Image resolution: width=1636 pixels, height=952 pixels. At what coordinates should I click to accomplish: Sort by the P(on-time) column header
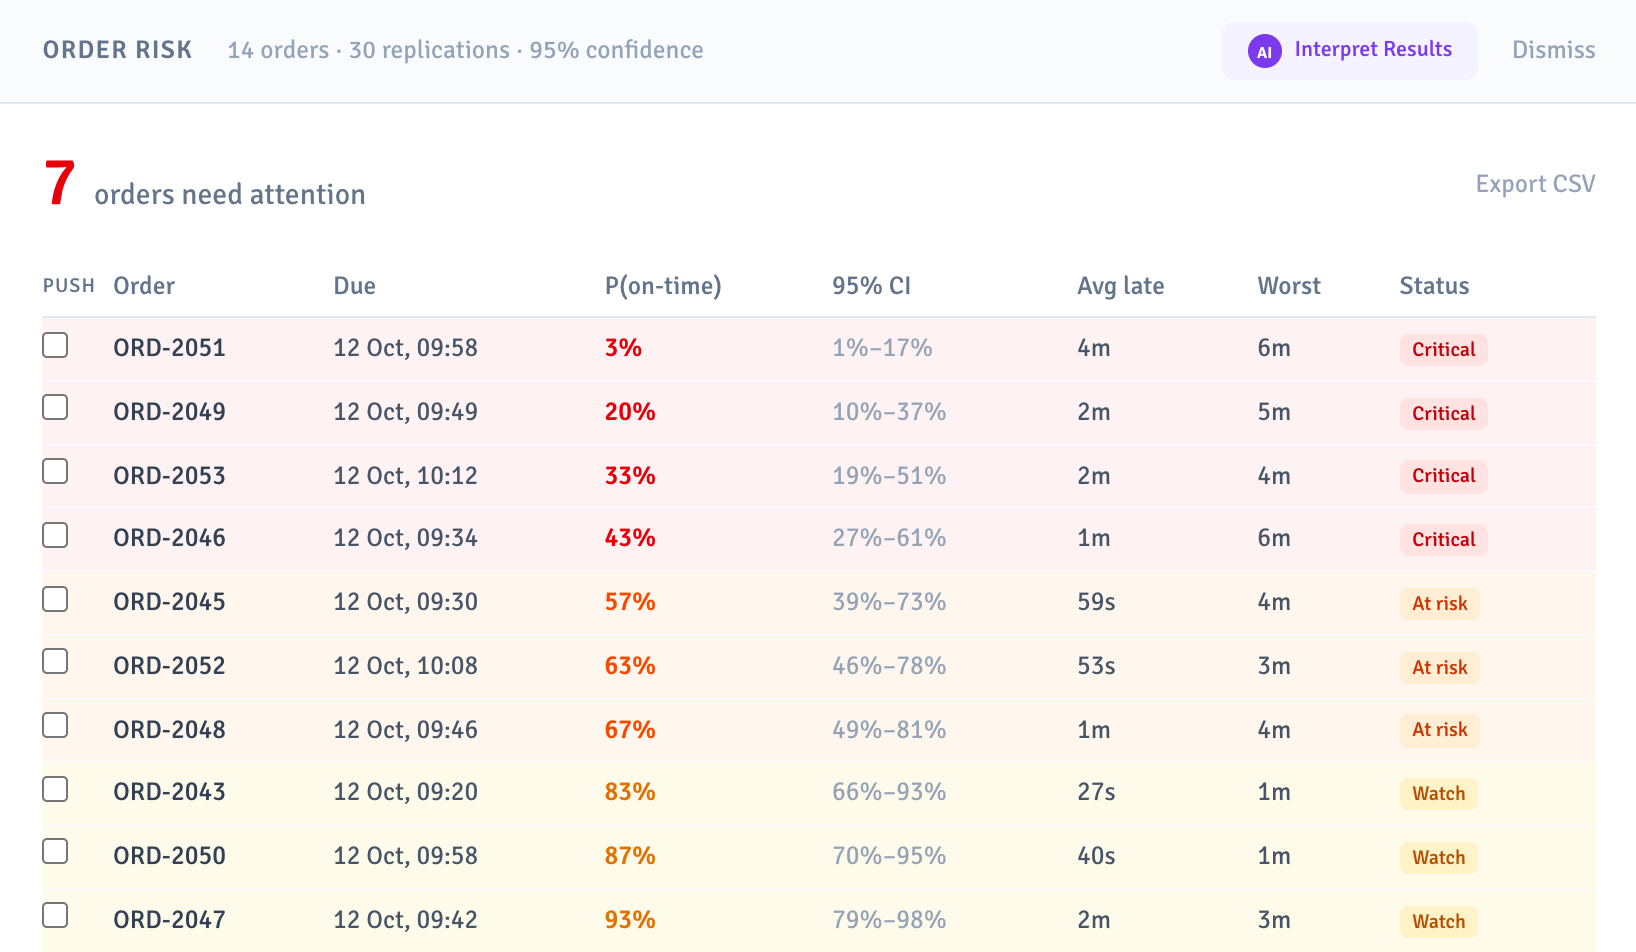coord(663,286)
